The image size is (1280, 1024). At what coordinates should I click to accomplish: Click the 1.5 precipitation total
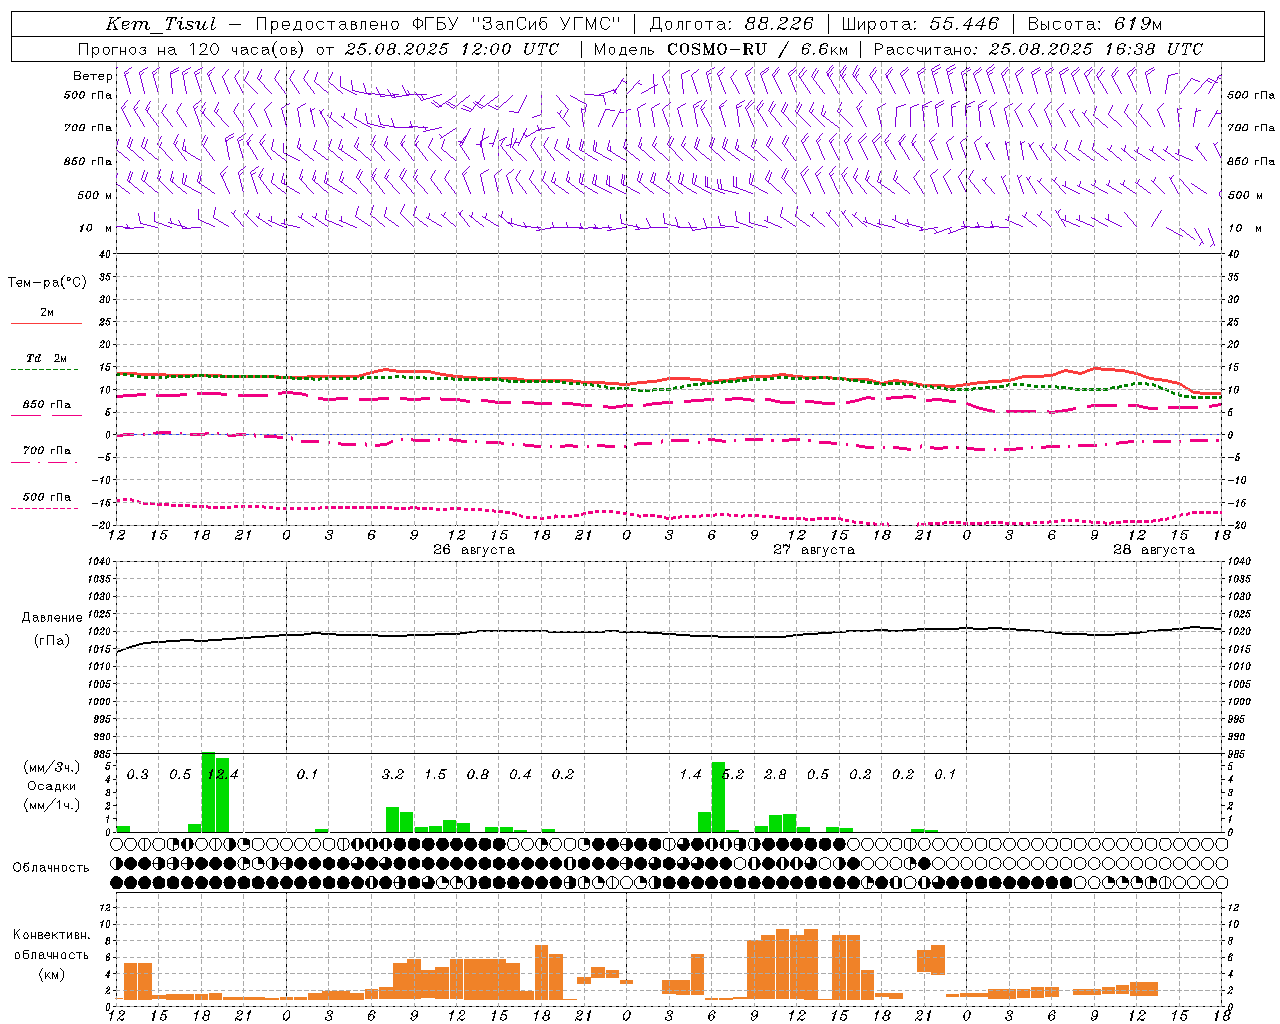(x=435, y=774)
